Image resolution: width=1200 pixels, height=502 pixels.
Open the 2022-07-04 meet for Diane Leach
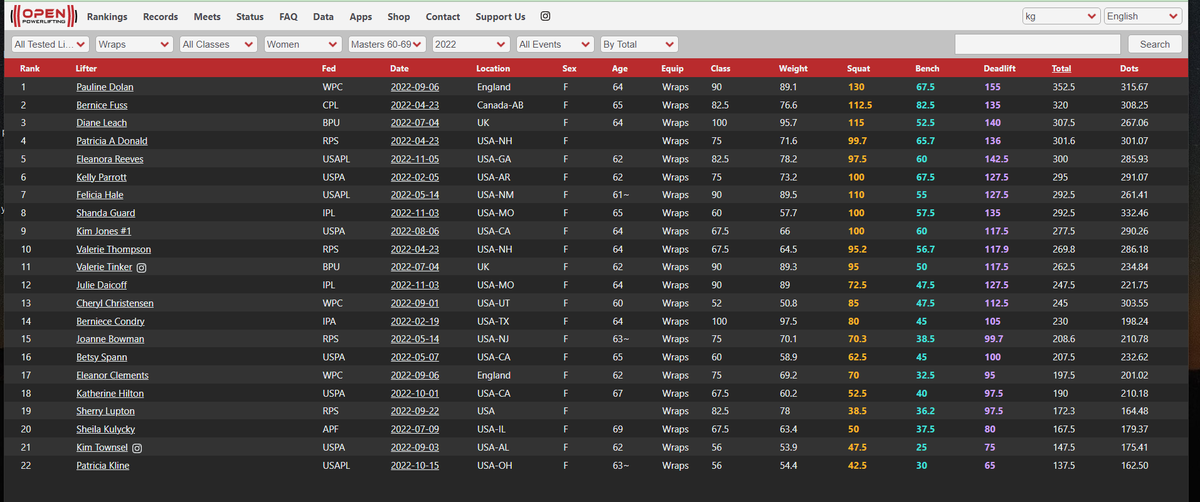(414, 123)
